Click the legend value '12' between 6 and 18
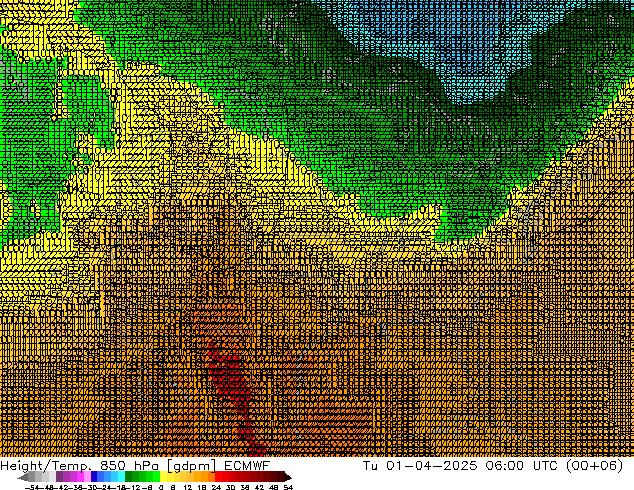This screenshot has height=490, width=634. 187,487
